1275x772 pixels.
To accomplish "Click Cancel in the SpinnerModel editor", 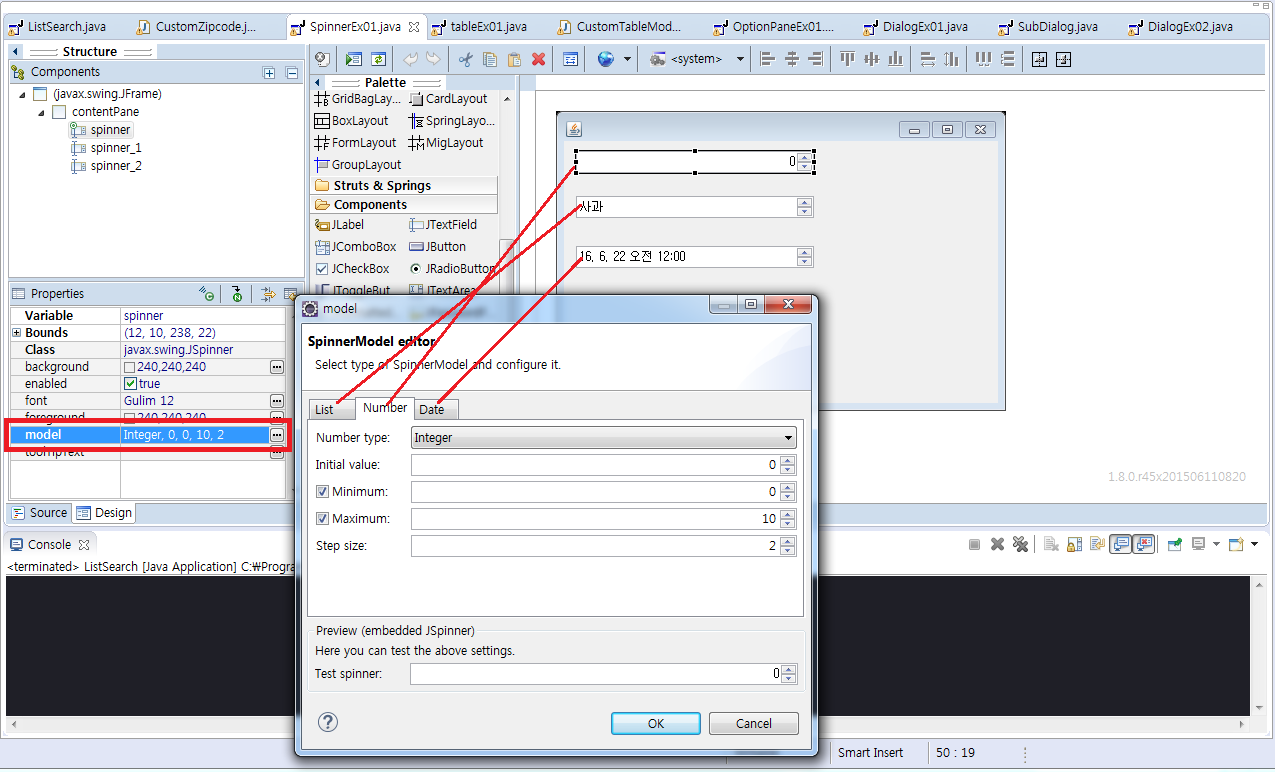I will coord(753,723).
